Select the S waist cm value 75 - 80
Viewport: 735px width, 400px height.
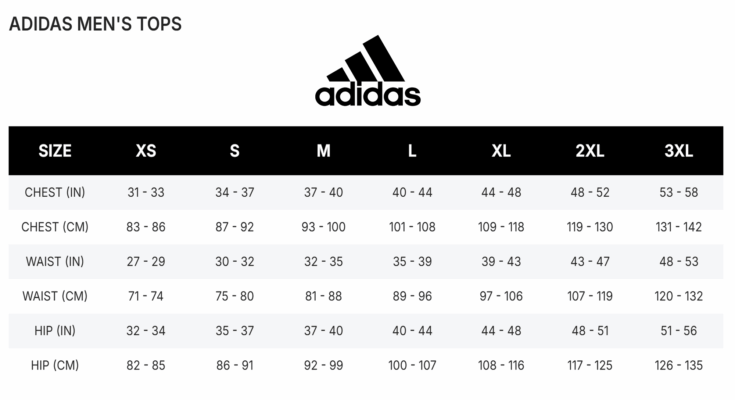[234, 296]
